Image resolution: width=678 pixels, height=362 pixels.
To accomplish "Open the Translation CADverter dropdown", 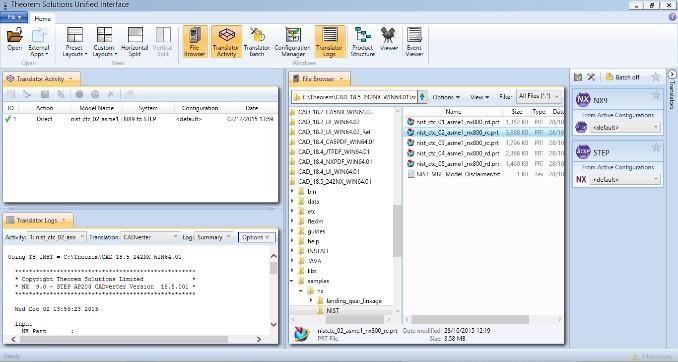I will click(150, 237).
